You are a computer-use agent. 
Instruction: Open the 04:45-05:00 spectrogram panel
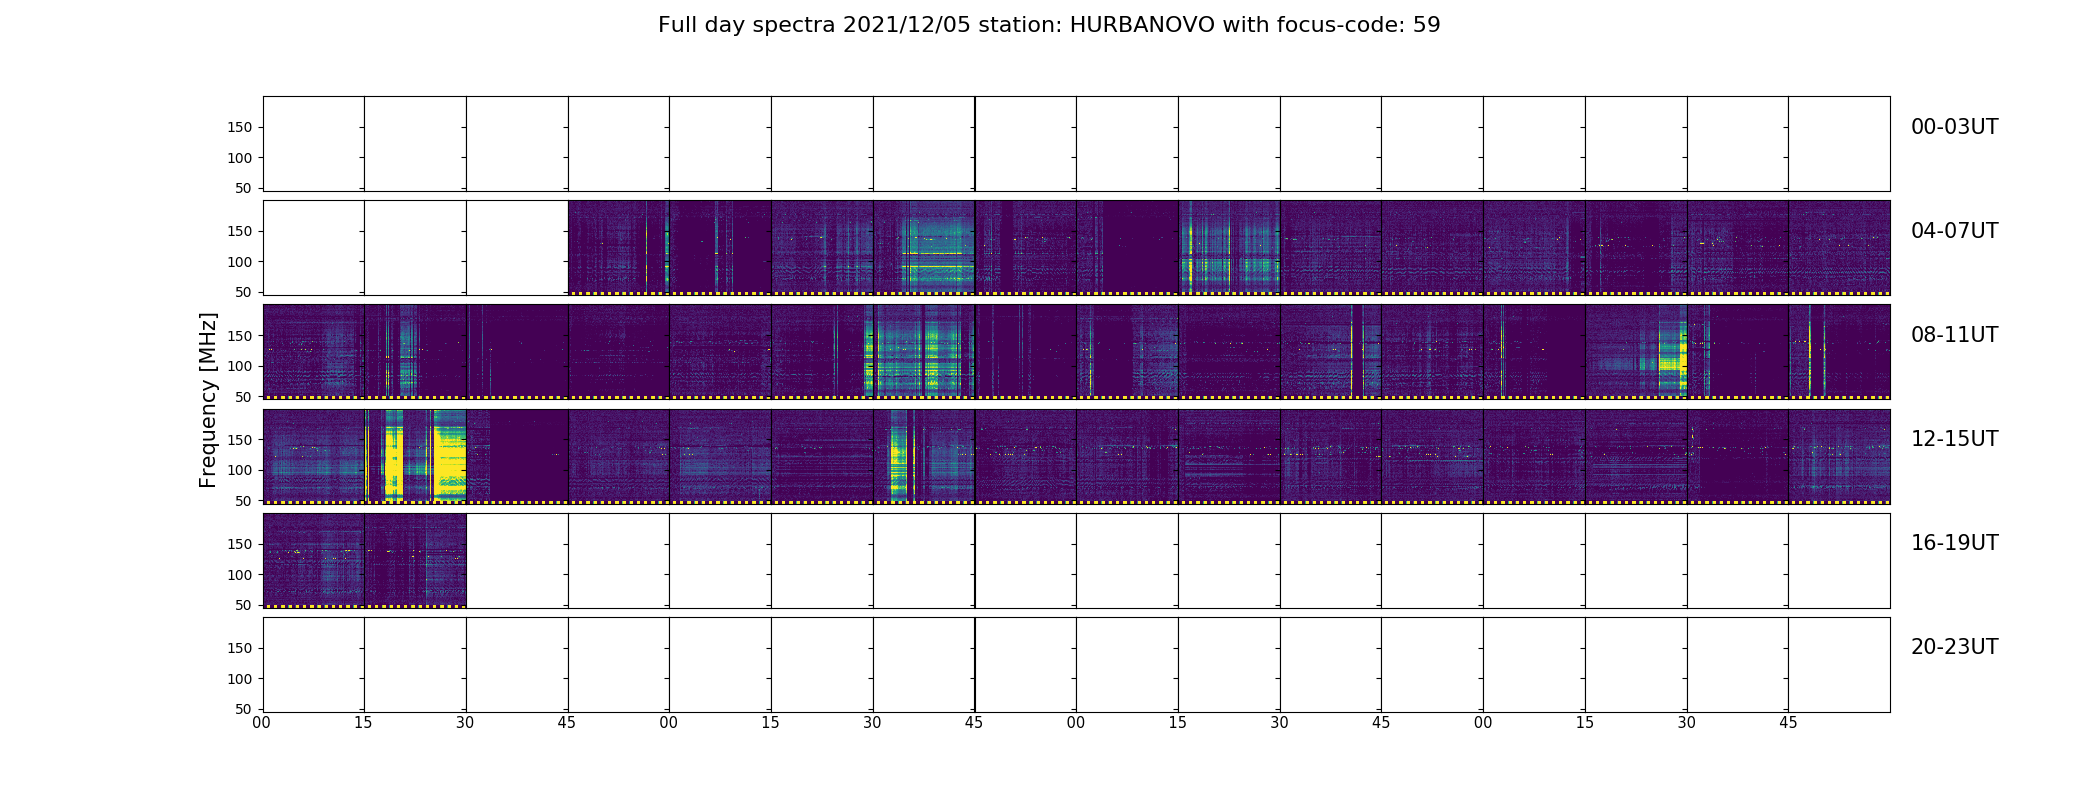619,248
